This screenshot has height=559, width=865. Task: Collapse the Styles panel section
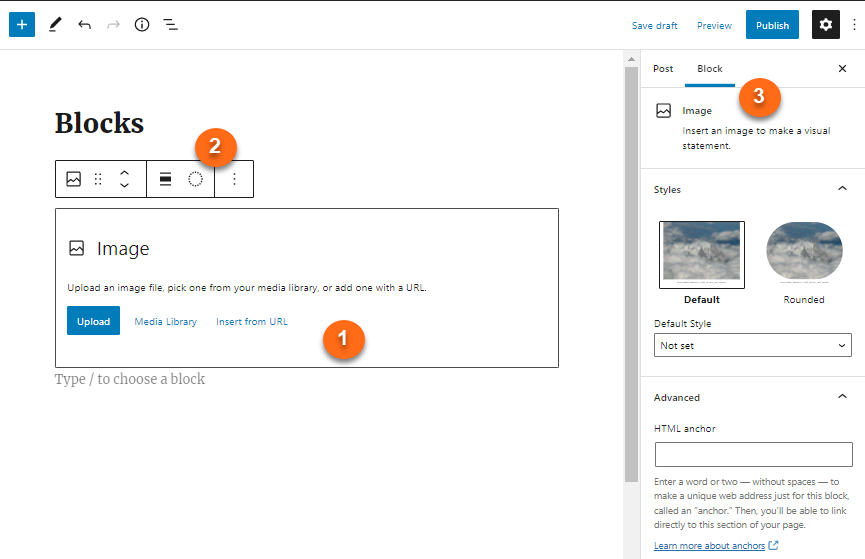pos(841,189)
